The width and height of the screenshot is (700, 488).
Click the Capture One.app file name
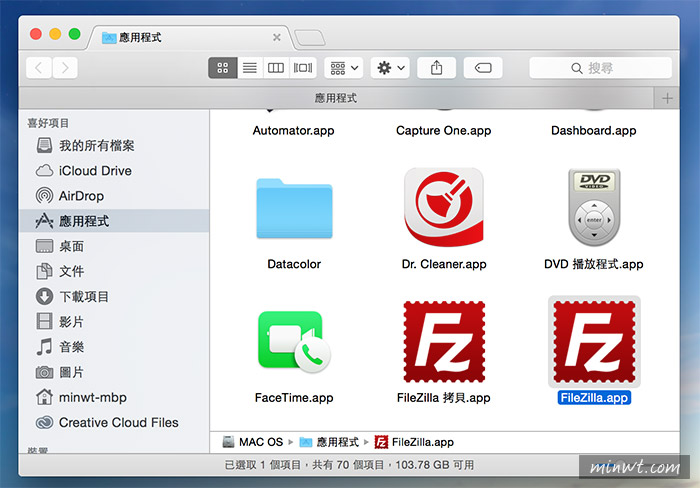[x=444, y=130]
